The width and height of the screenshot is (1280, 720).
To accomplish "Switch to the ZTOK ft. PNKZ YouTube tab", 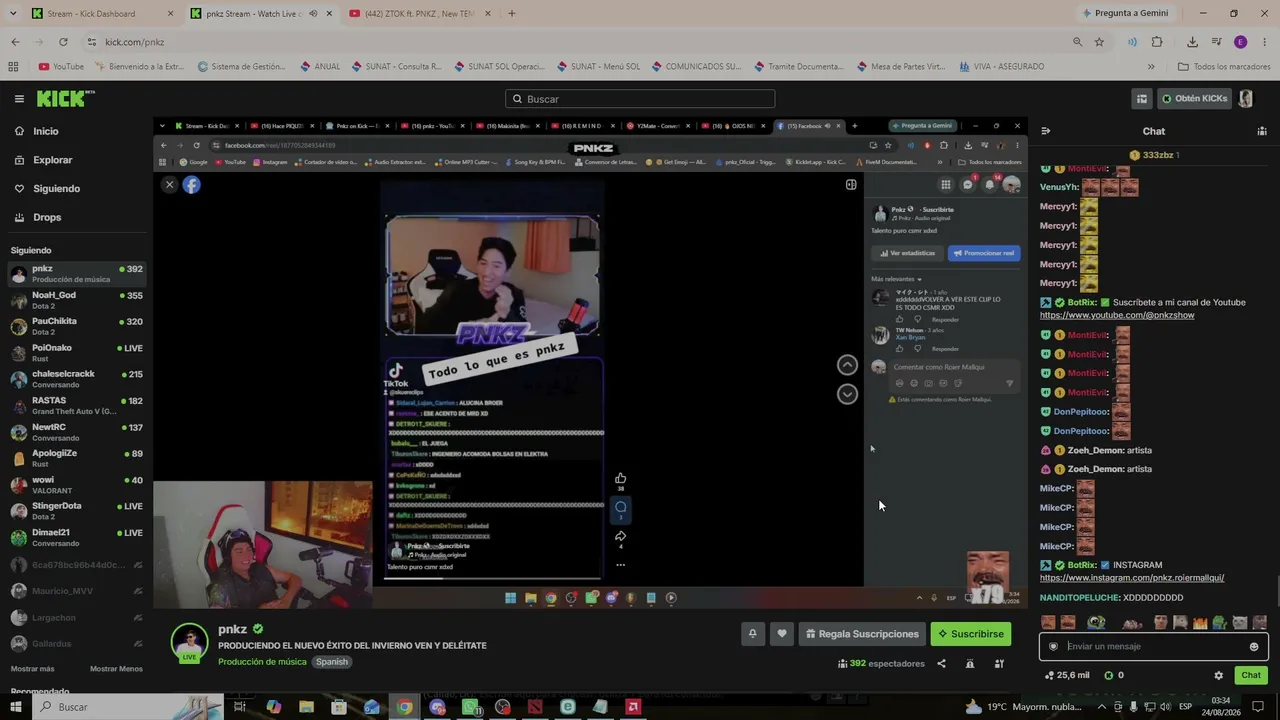I will click(x=420, y=14).
